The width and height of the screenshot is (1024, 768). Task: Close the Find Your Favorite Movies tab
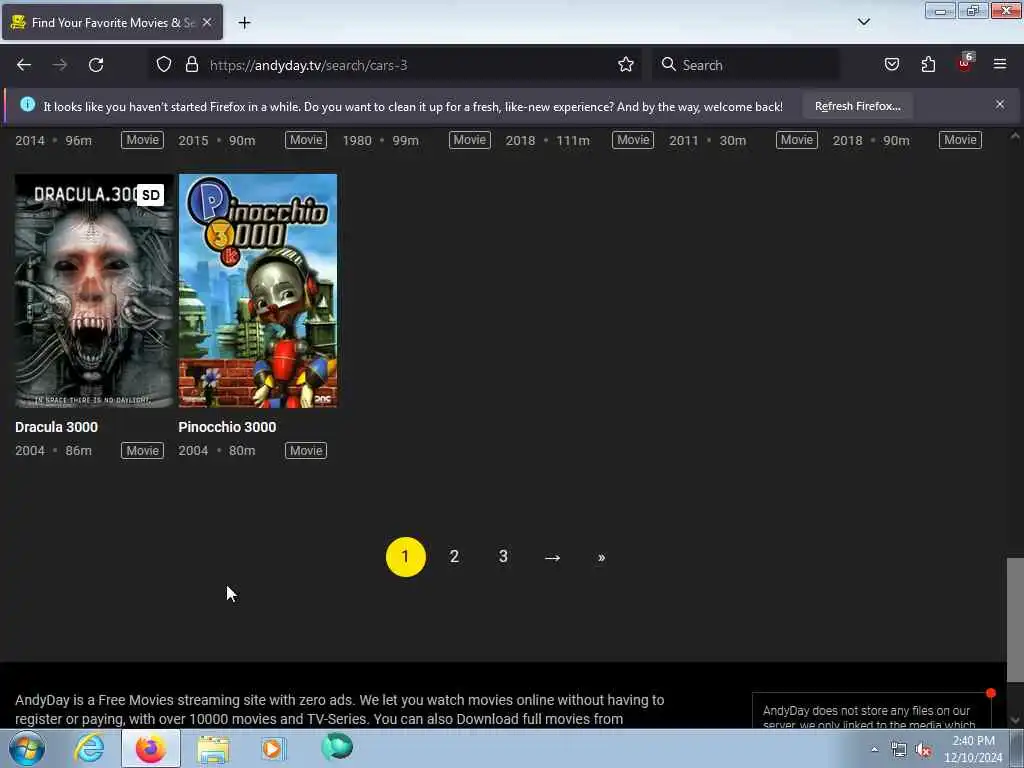207,22
